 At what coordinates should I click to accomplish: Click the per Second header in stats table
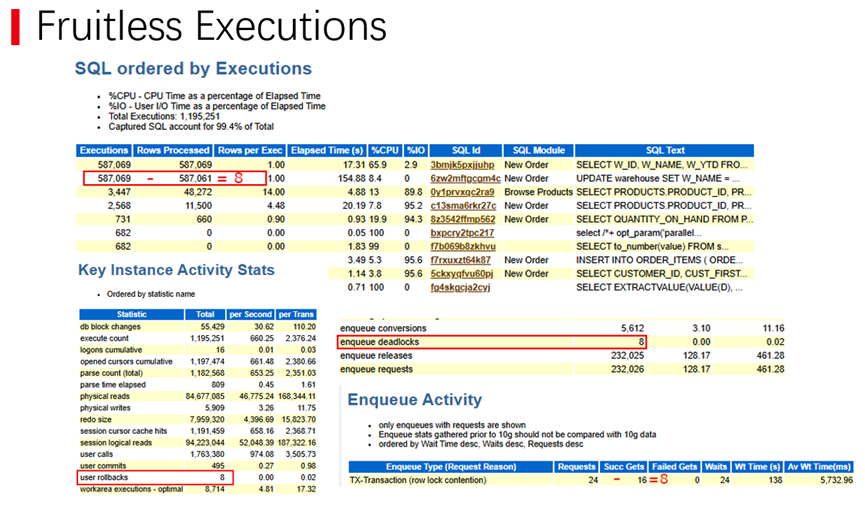(250, 314)
